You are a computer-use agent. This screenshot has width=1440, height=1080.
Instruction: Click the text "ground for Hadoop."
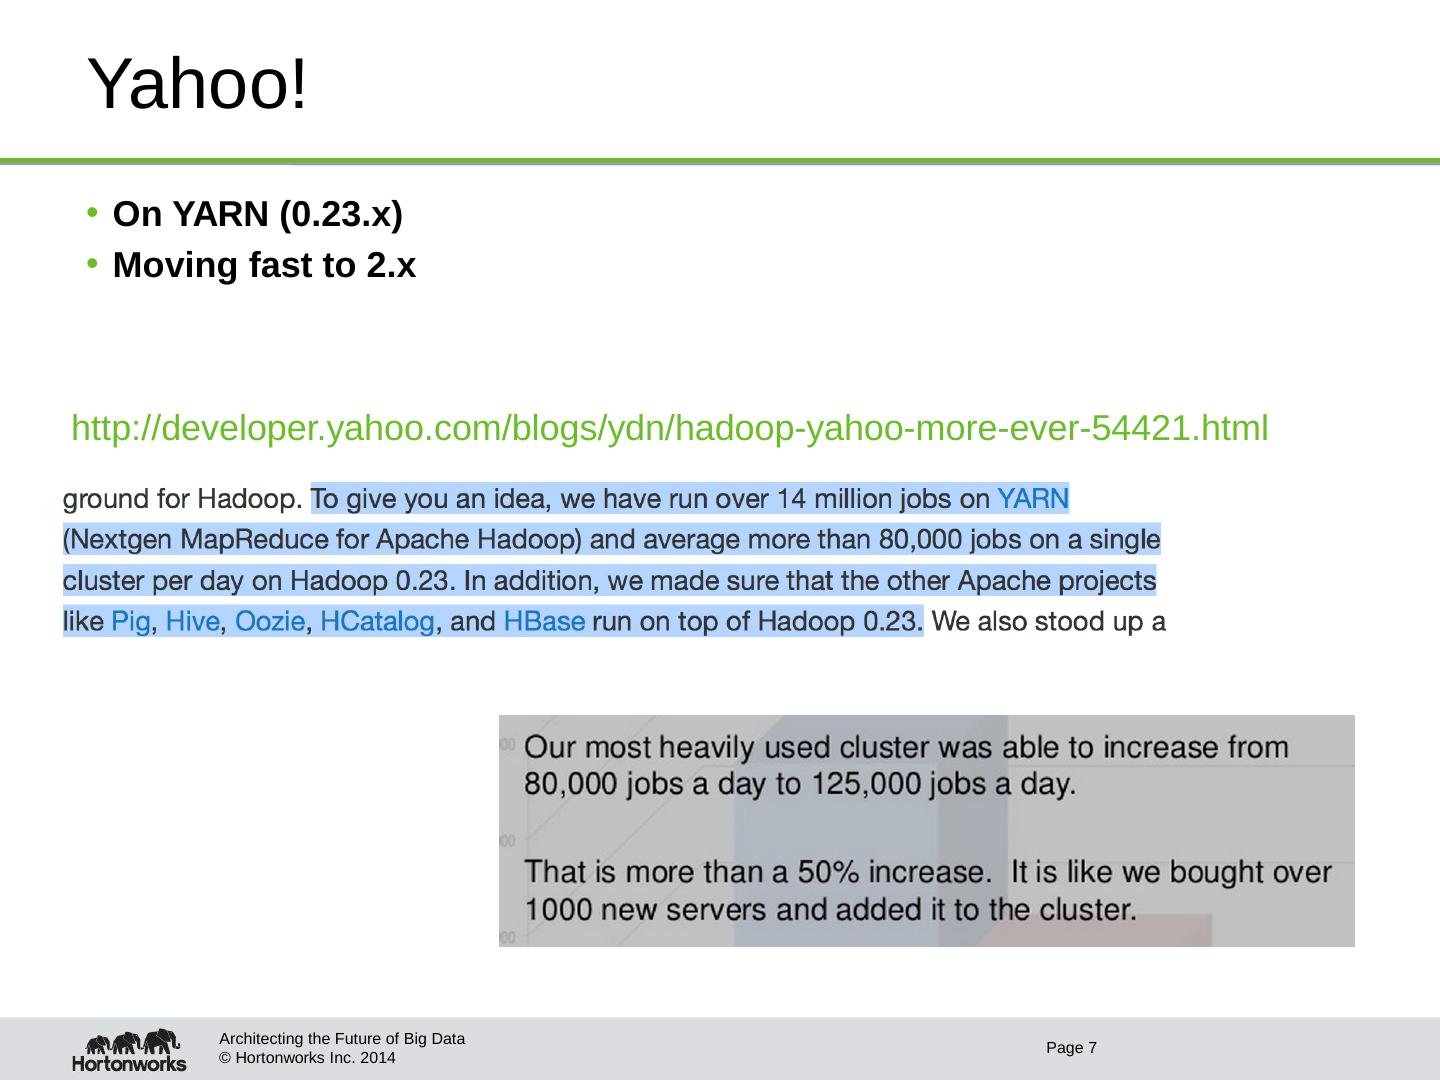point(184,498)
